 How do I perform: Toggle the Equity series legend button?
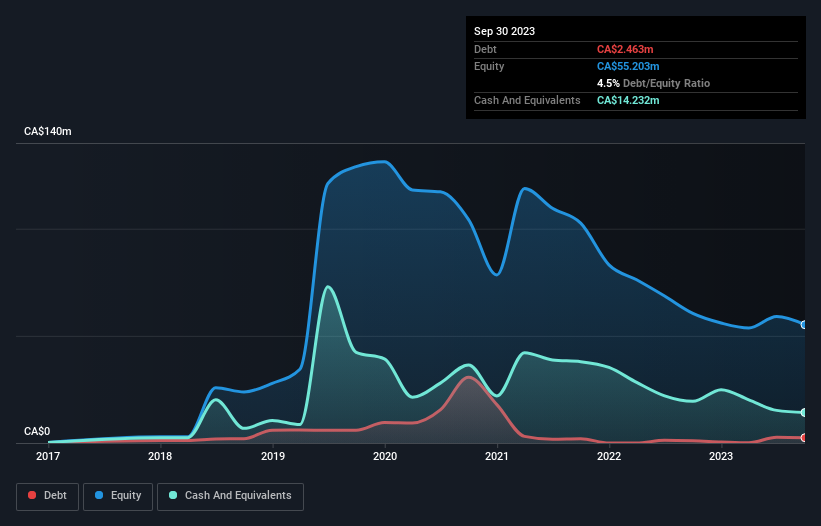[118, 496]
